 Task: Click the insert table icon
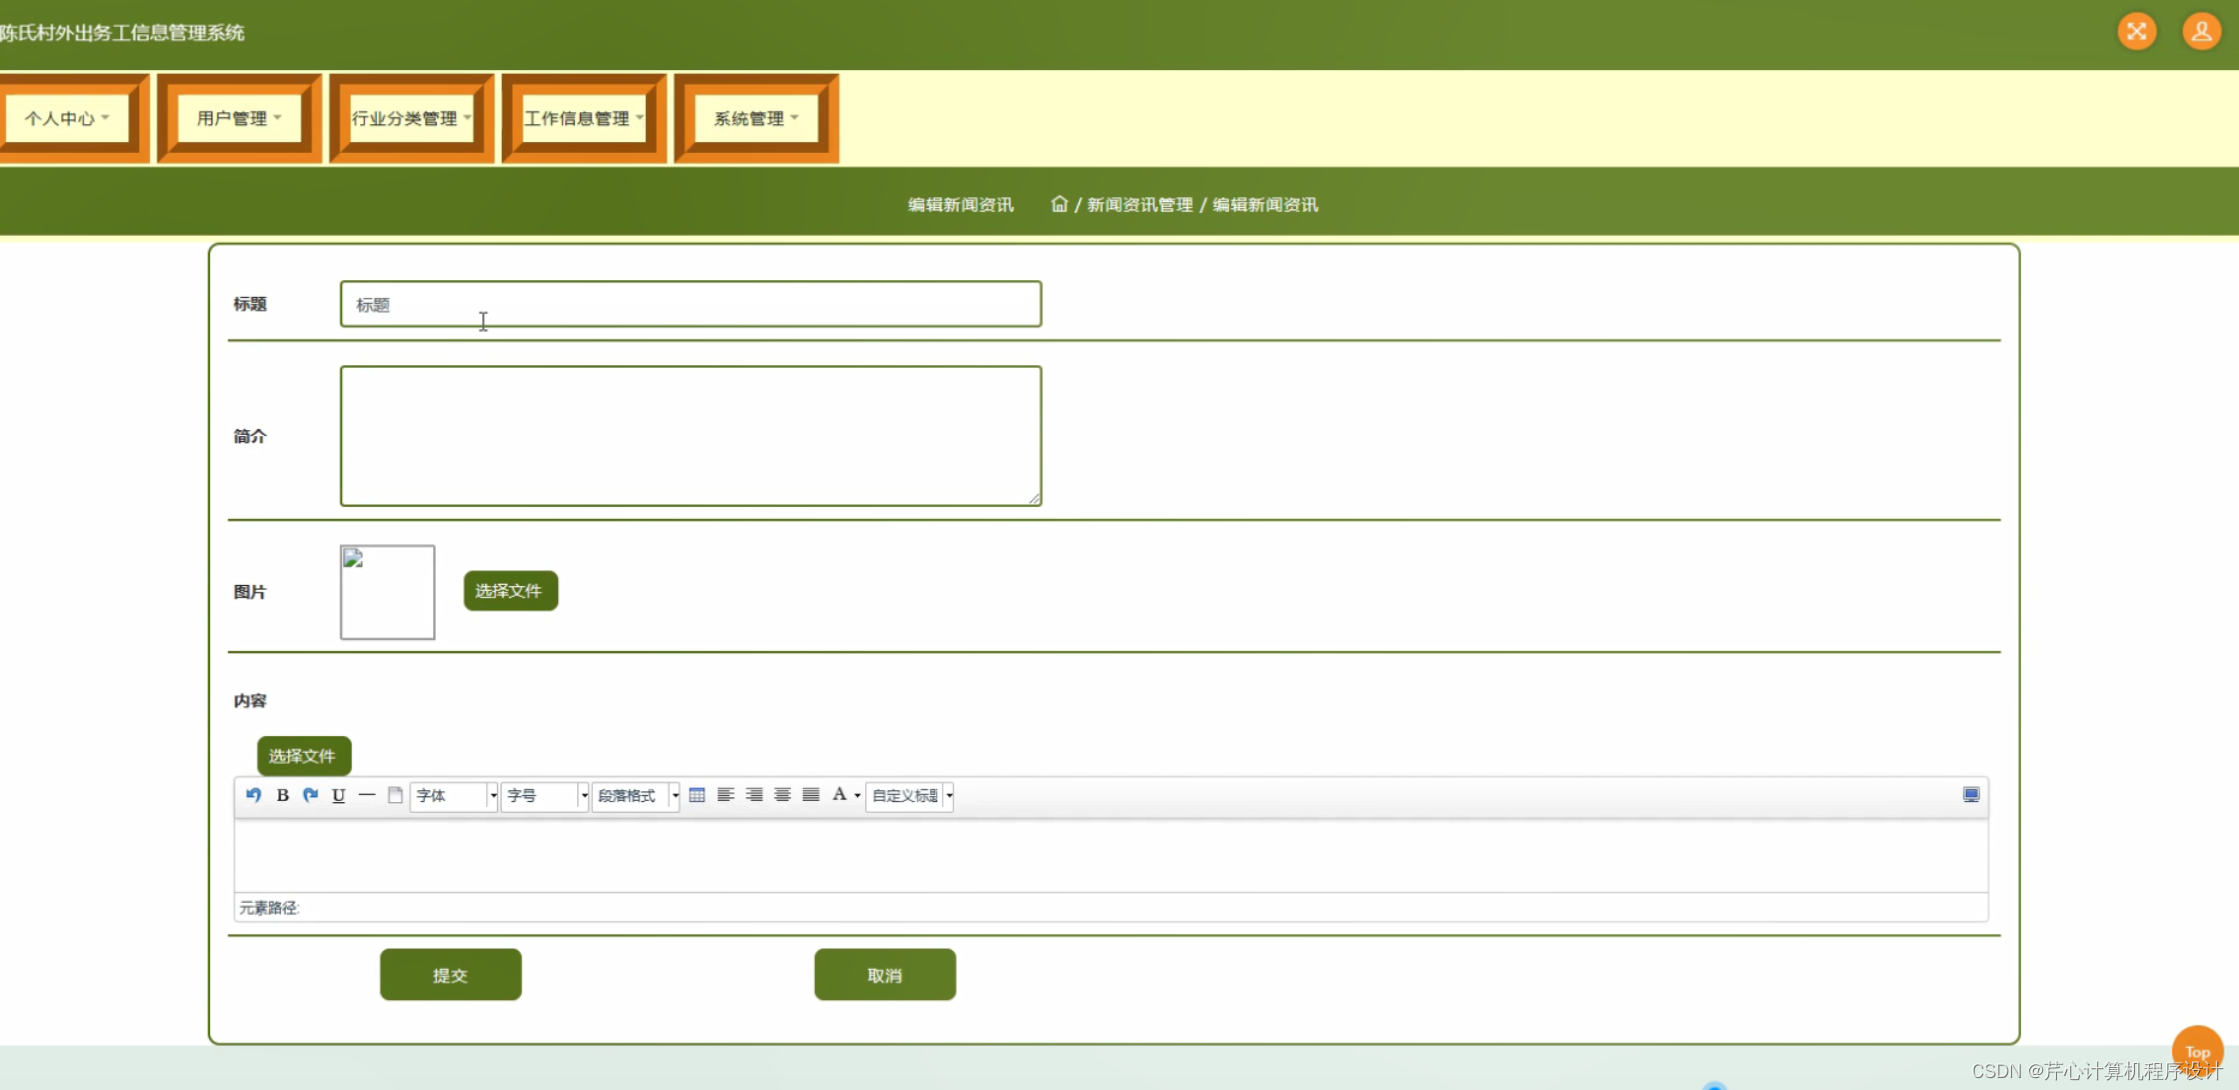click(x=697, y=795)
